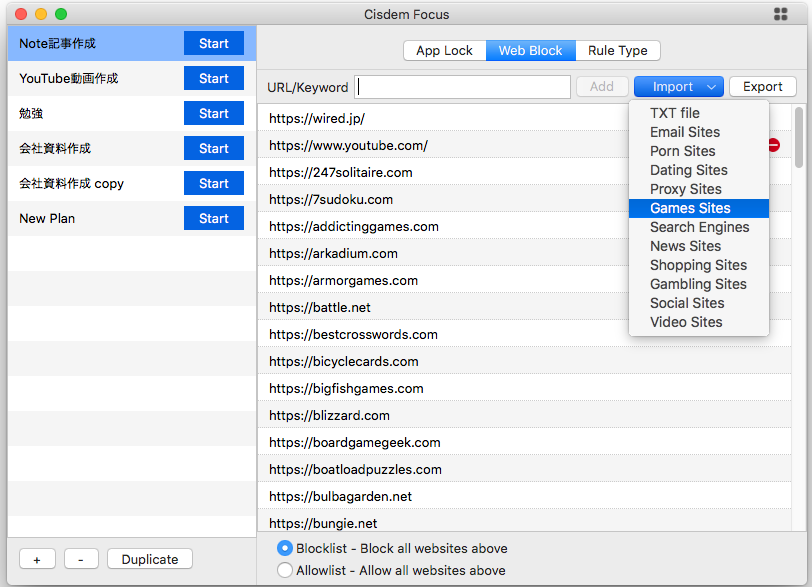Switch to the App Lock tab

pos(444,51)
